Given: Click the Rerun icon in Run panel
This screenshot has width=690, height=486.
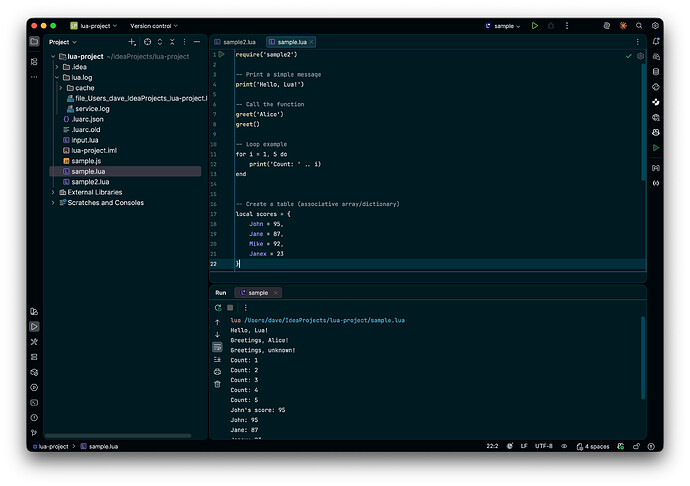Looking at the screenshot, I should 217,308.
